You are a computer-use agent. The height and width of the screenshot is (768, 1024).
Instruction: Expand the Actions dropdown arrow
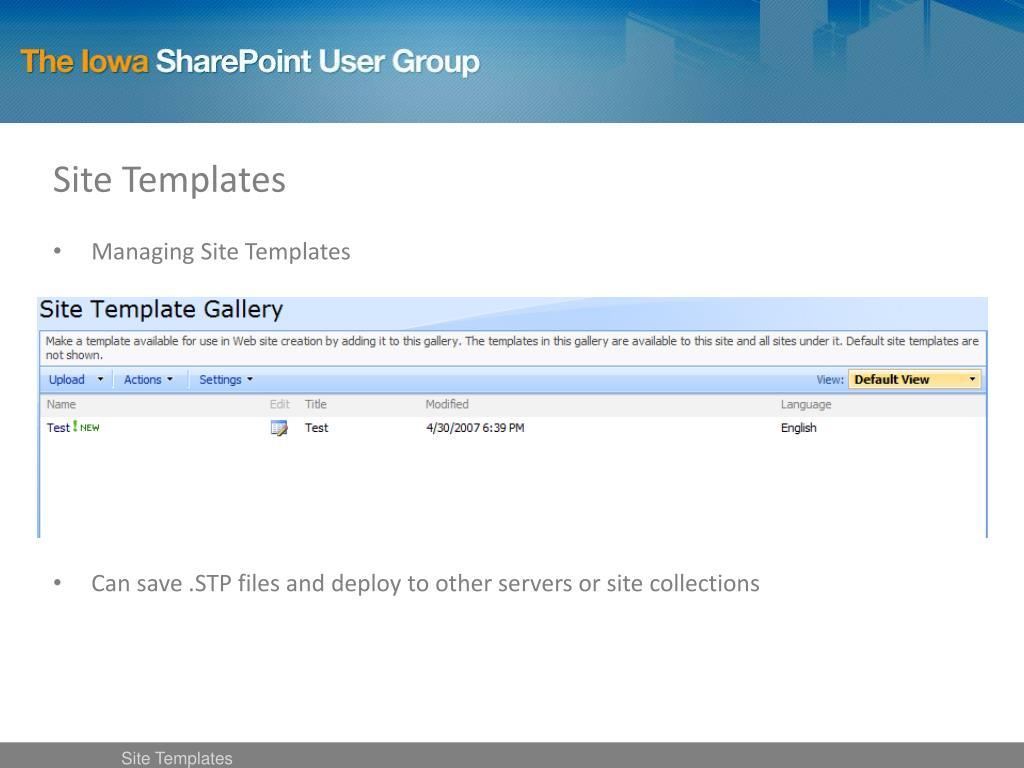170,379
